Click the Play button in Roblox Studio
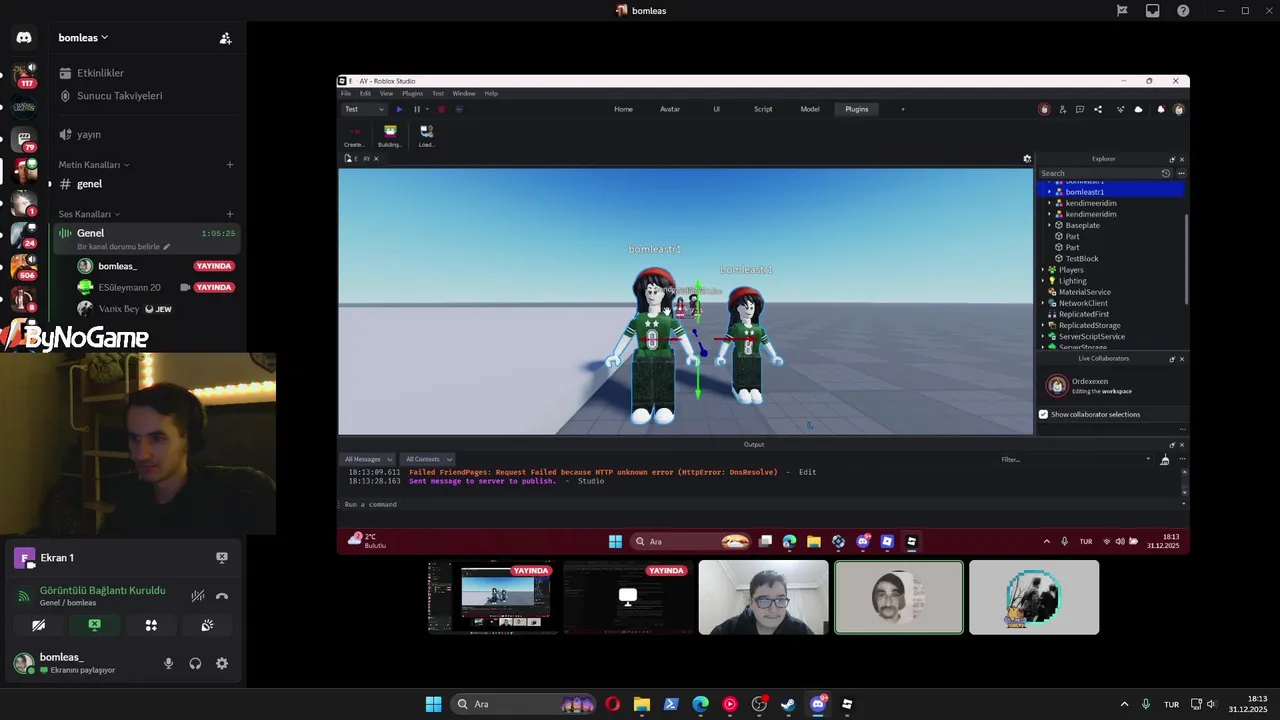 pyautogui.click(x=399, y=109)
